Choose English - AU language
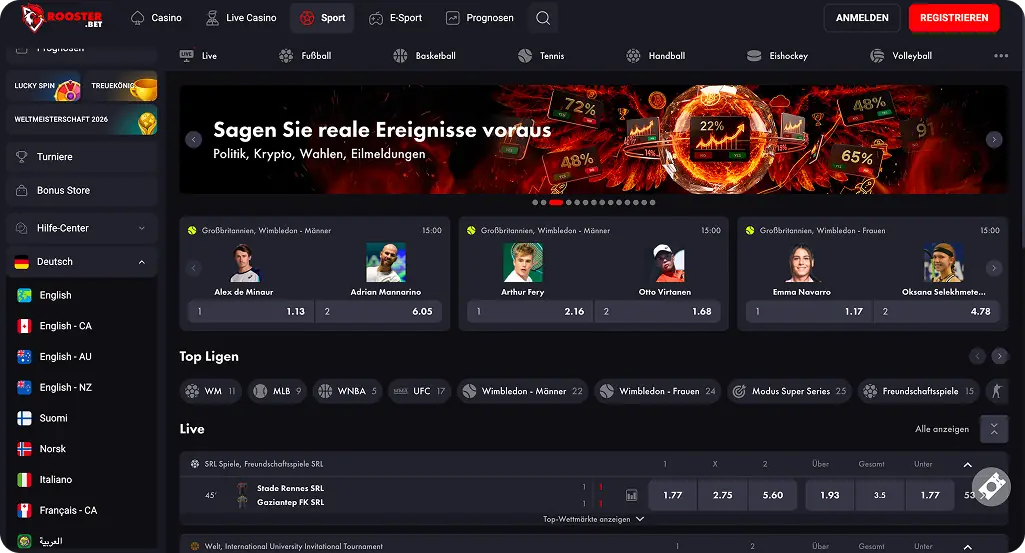The width and height of the screenshot is (1025, 553). point(82,357)
